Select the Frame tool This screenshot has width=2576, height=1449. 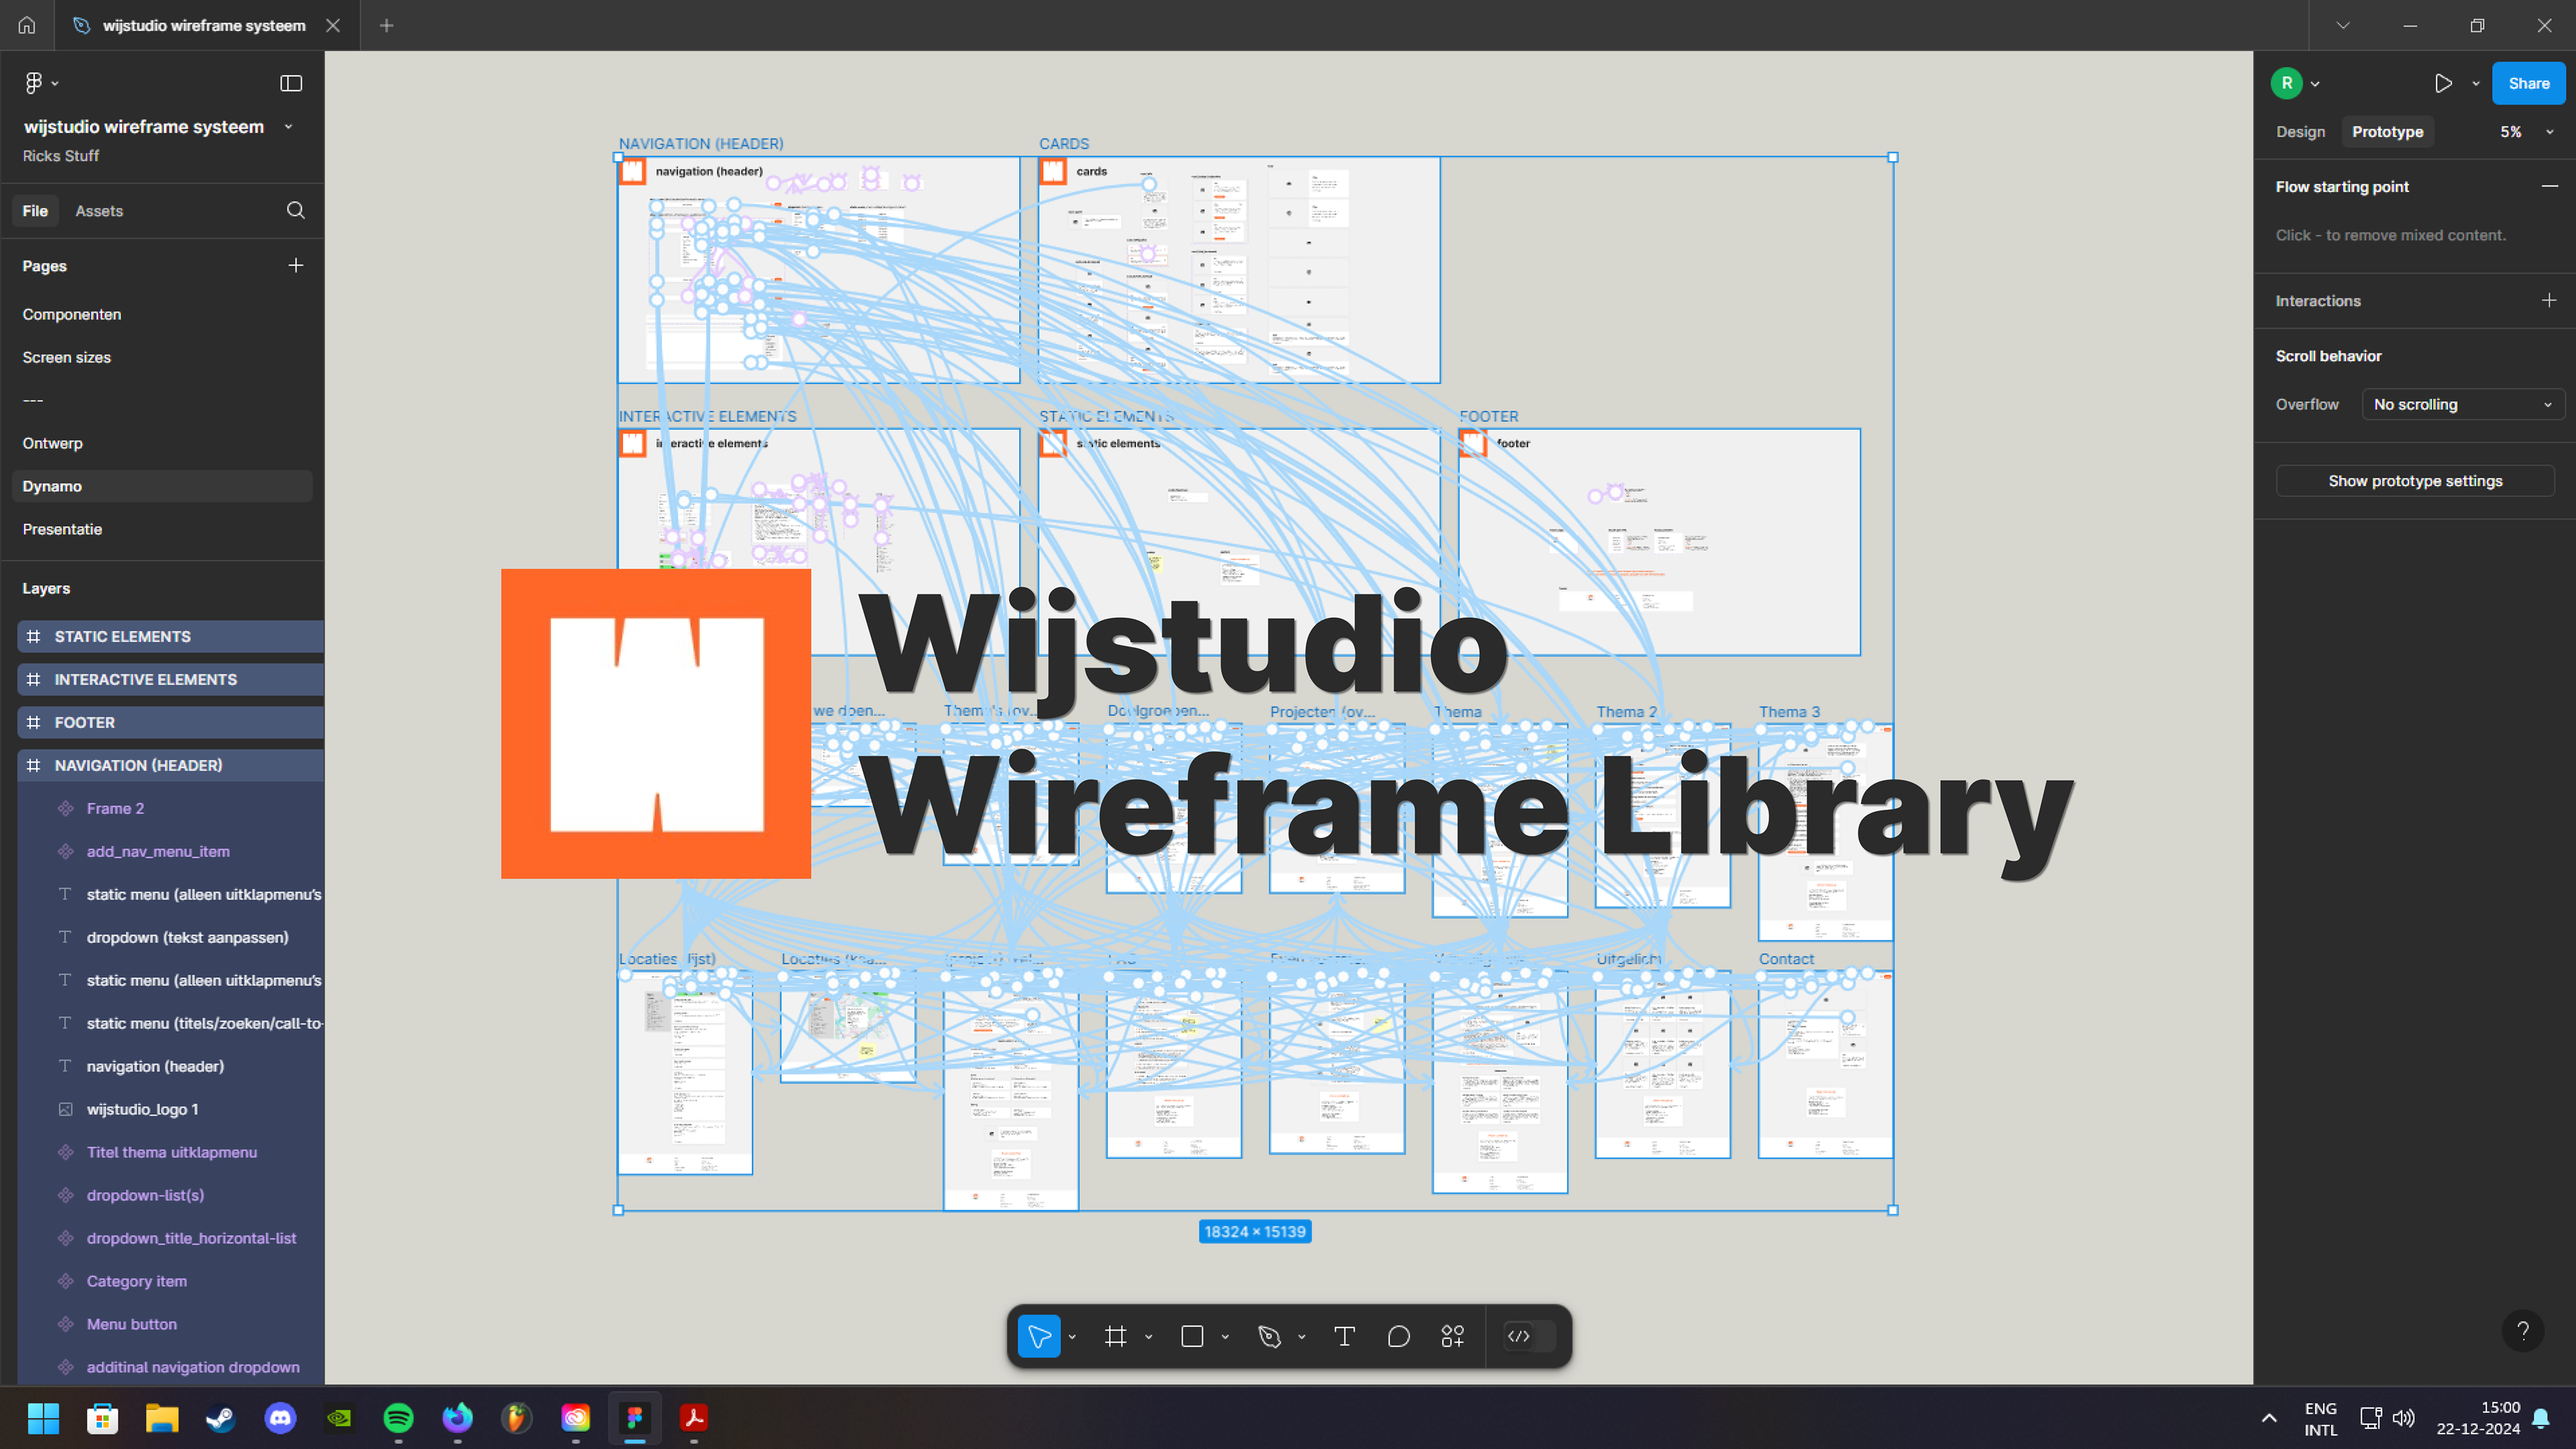(1115, 1336)
